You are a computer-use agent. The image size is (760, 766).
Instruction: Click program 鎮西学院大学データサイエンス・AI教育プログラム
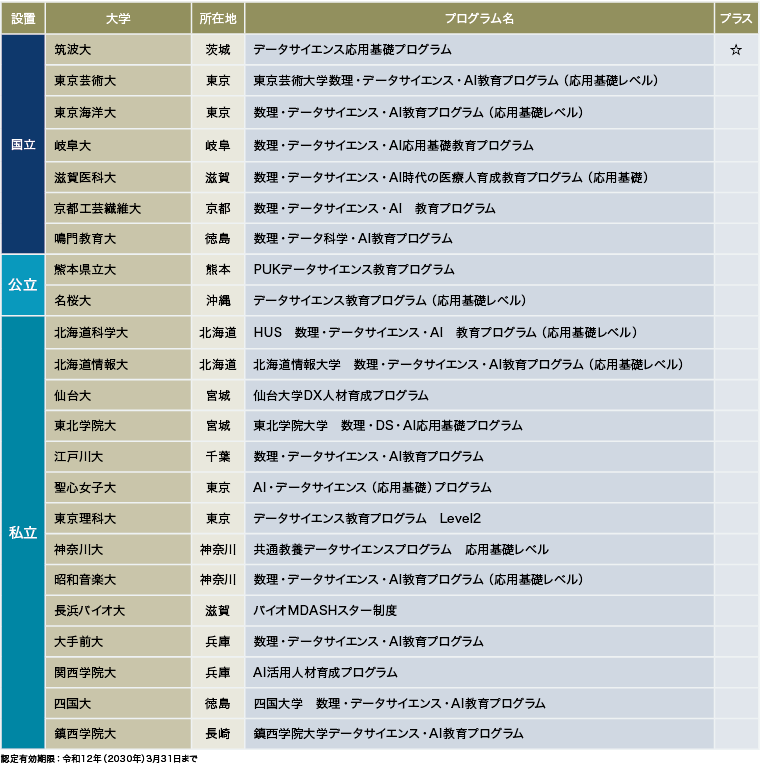388,734
